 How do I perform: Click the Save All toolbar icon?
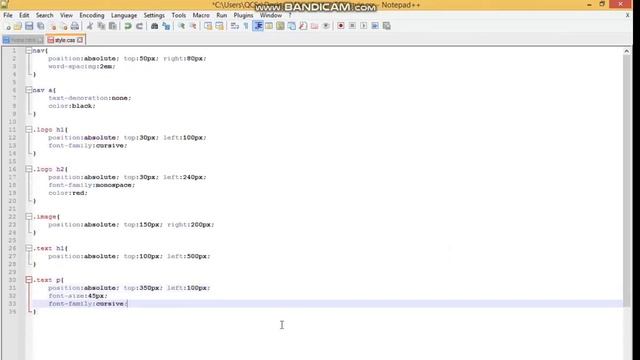point(41,26)
